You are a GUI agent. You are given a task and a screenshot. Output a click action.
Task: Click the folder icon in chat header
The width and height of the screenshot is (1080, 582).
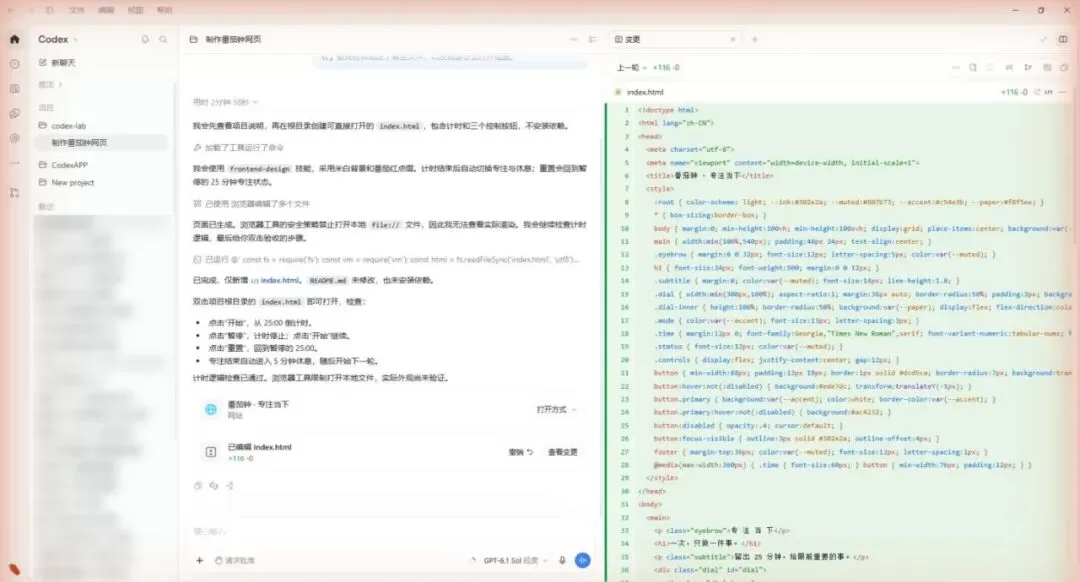[194, 39]
